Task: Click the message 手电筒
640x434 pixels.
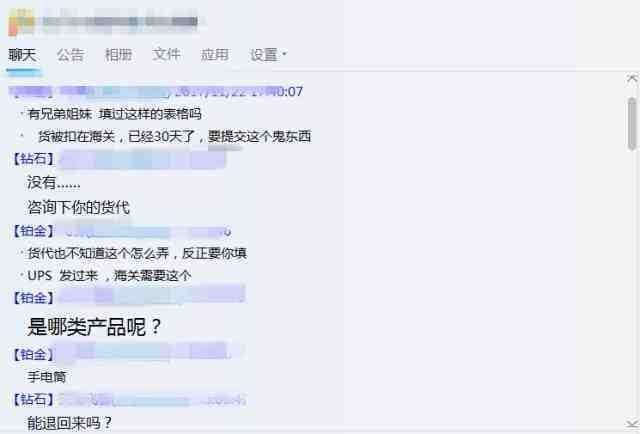Action: (47, 377)
